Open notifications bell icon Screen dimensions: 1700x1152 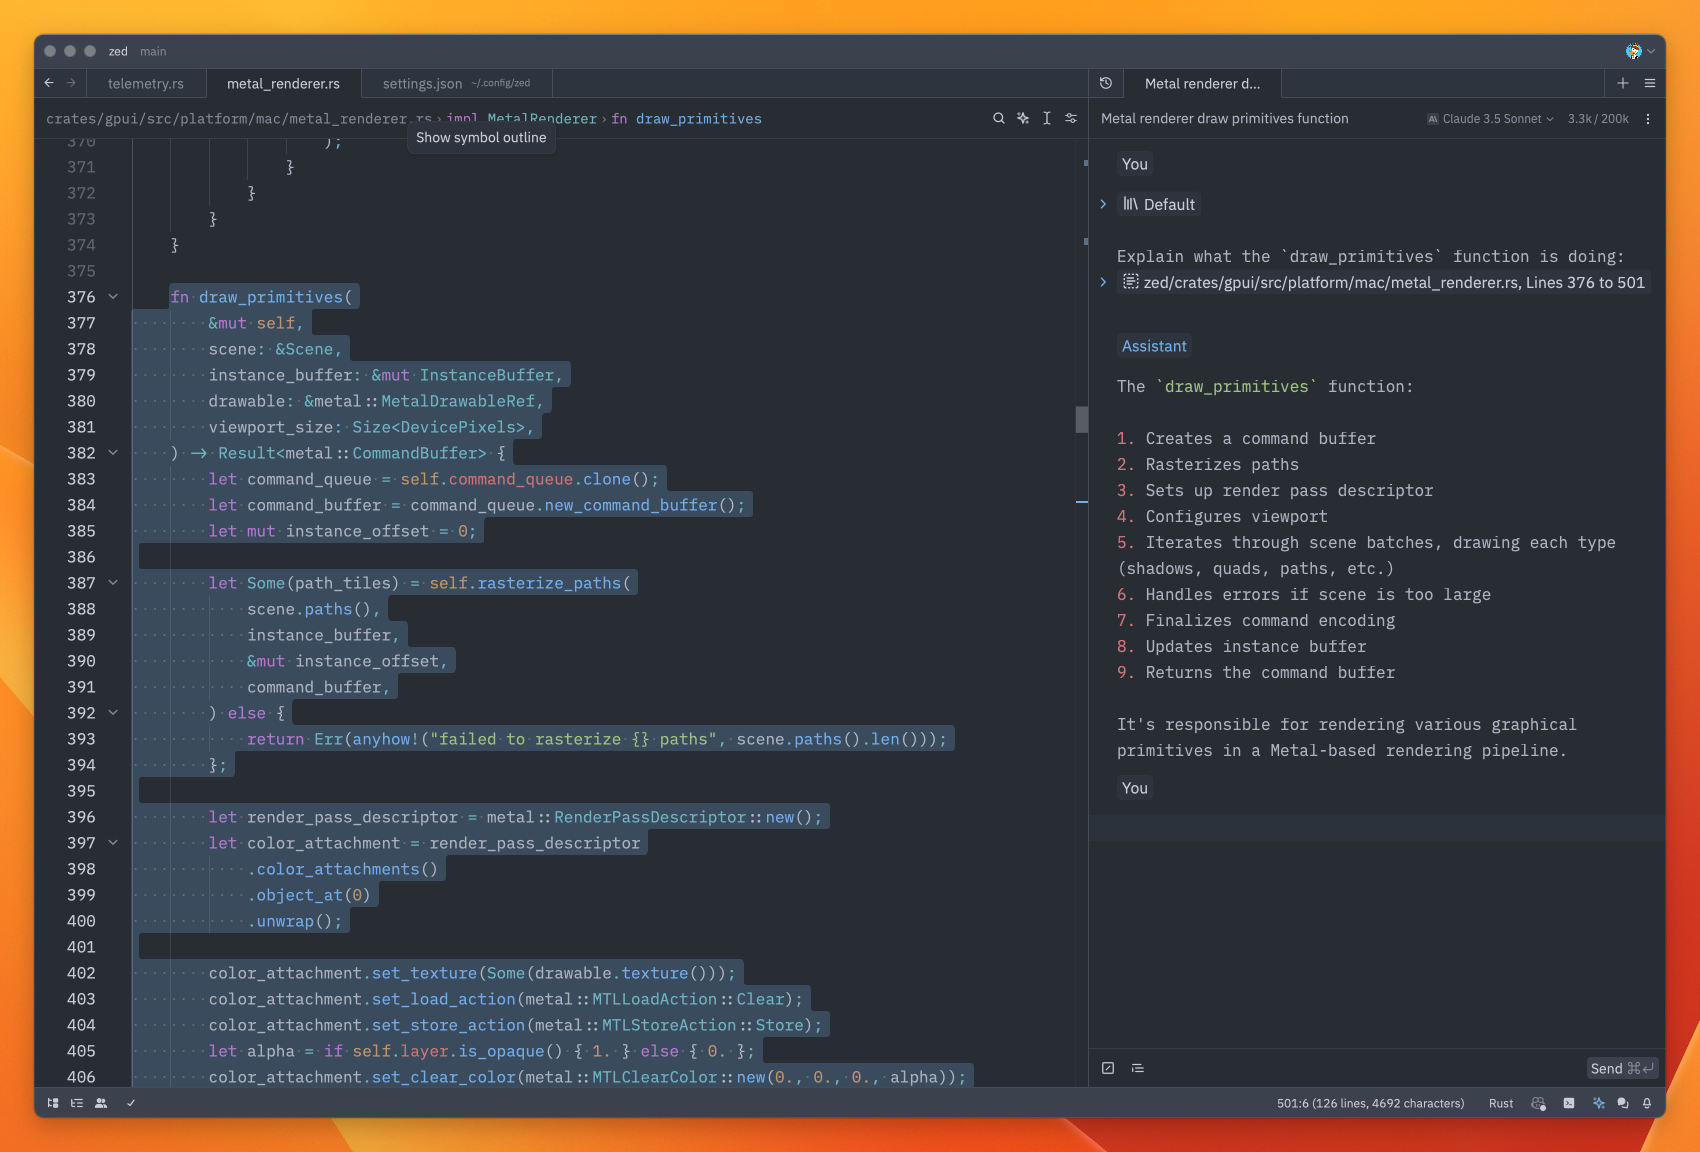[x=1647, y=1103]
